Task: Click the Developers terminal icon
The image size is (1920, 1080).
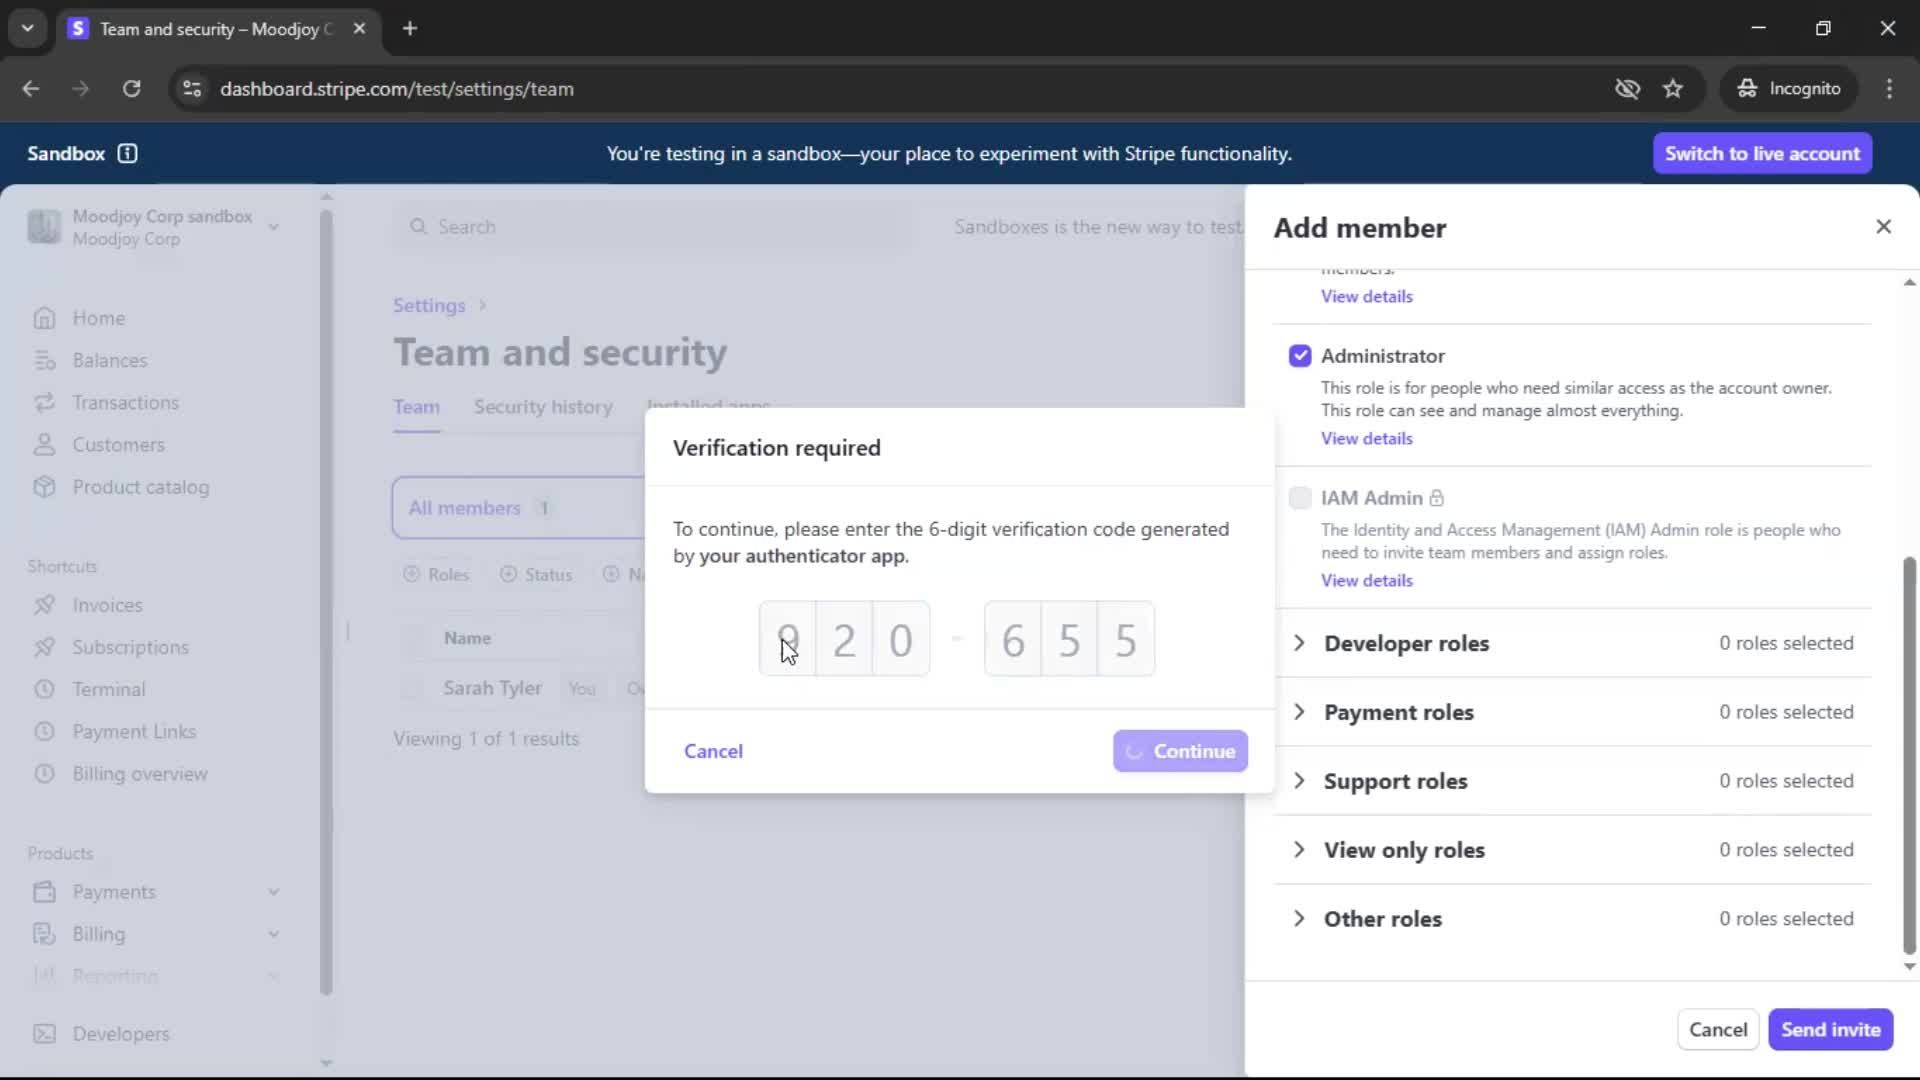Action: click(x=44, y=1034)
